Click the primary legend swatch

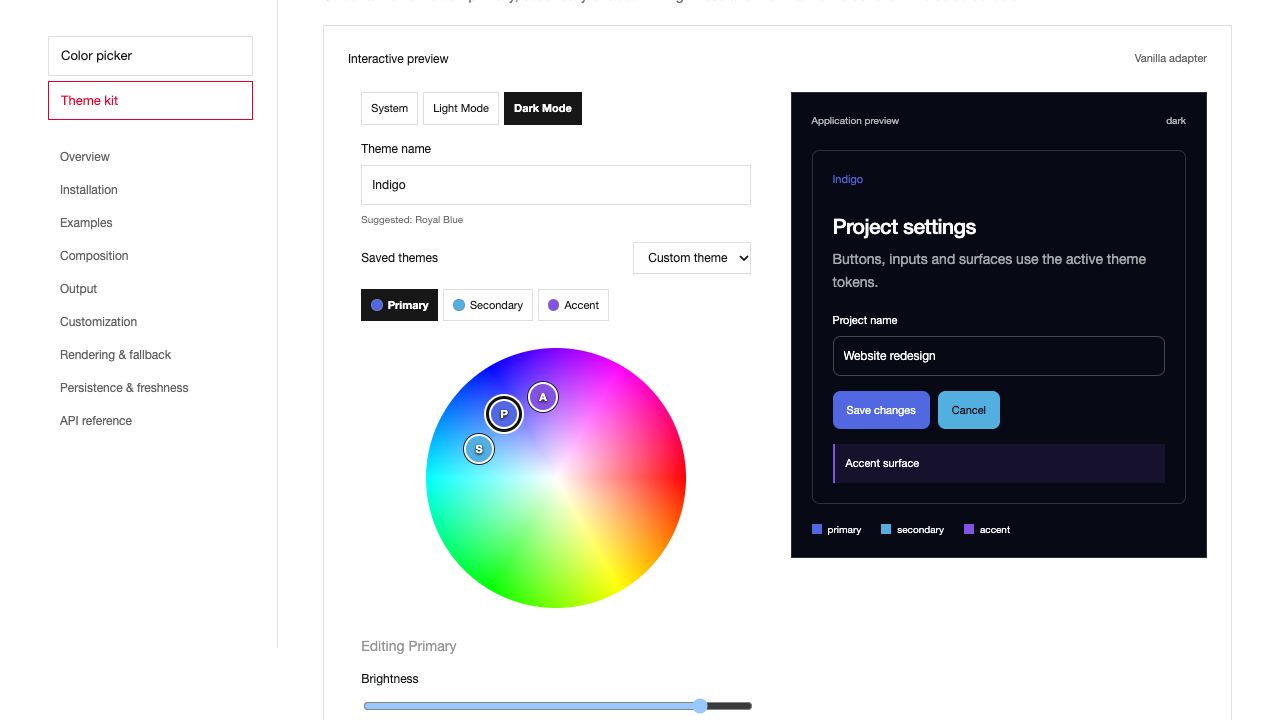pos(817,529)
